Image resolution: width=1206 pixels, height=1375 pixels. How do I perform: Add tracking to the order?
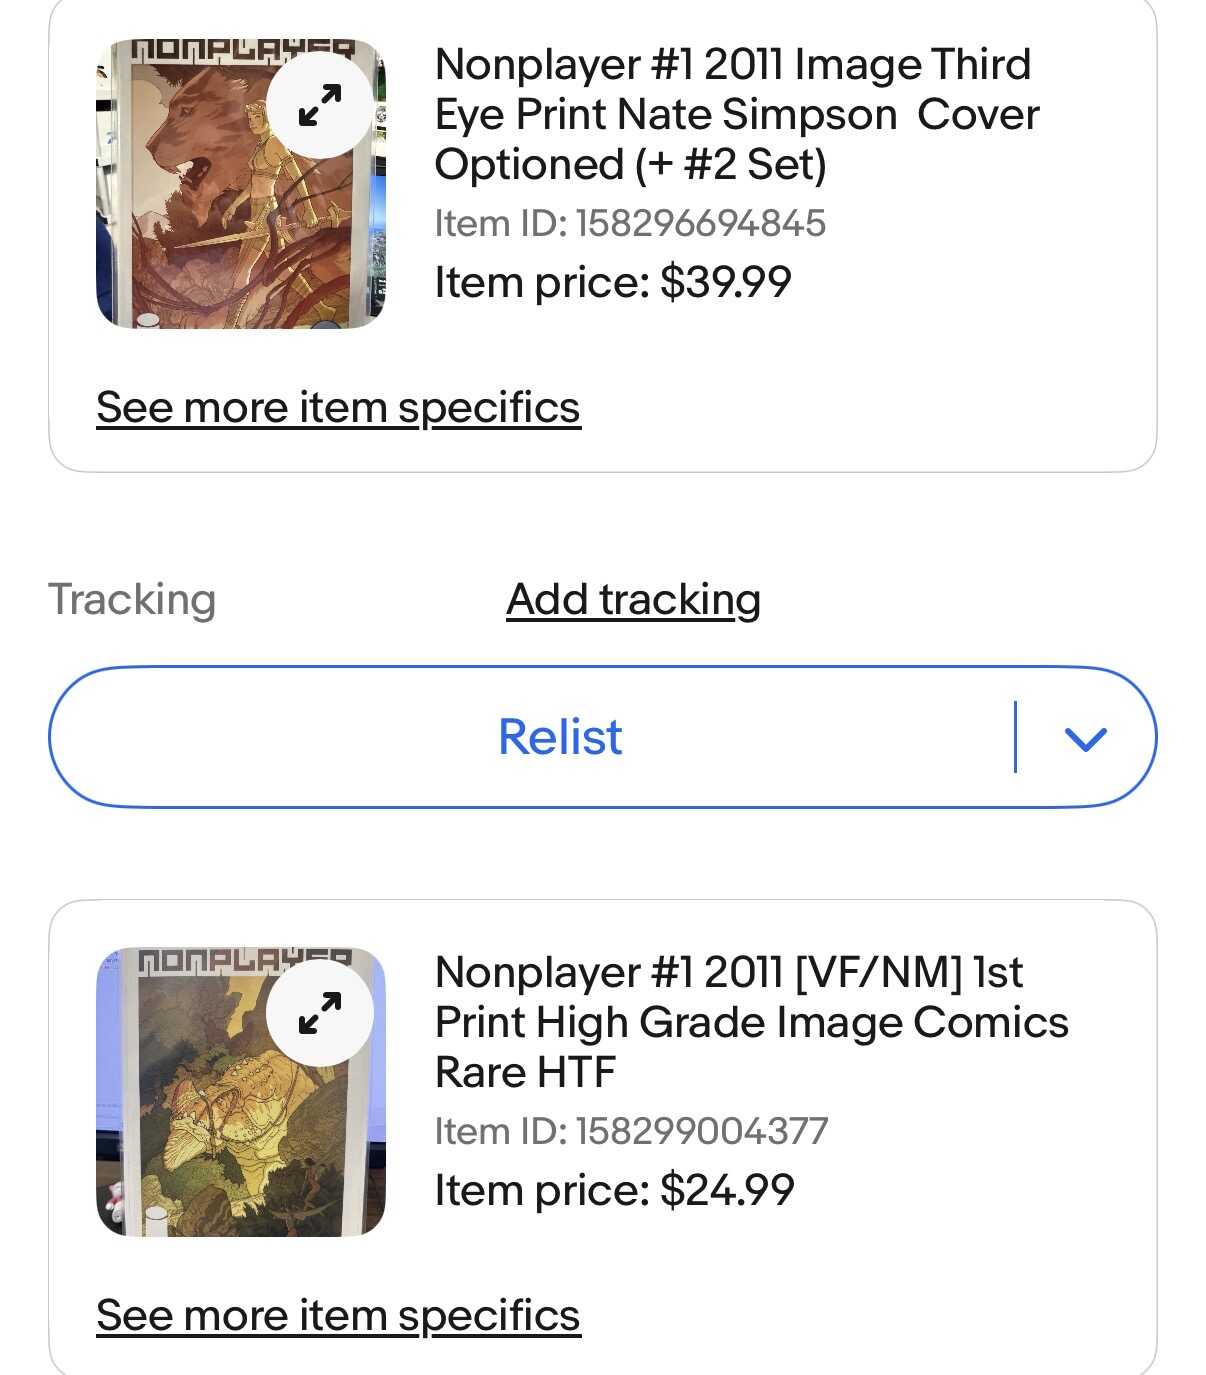tap(633, 600)
